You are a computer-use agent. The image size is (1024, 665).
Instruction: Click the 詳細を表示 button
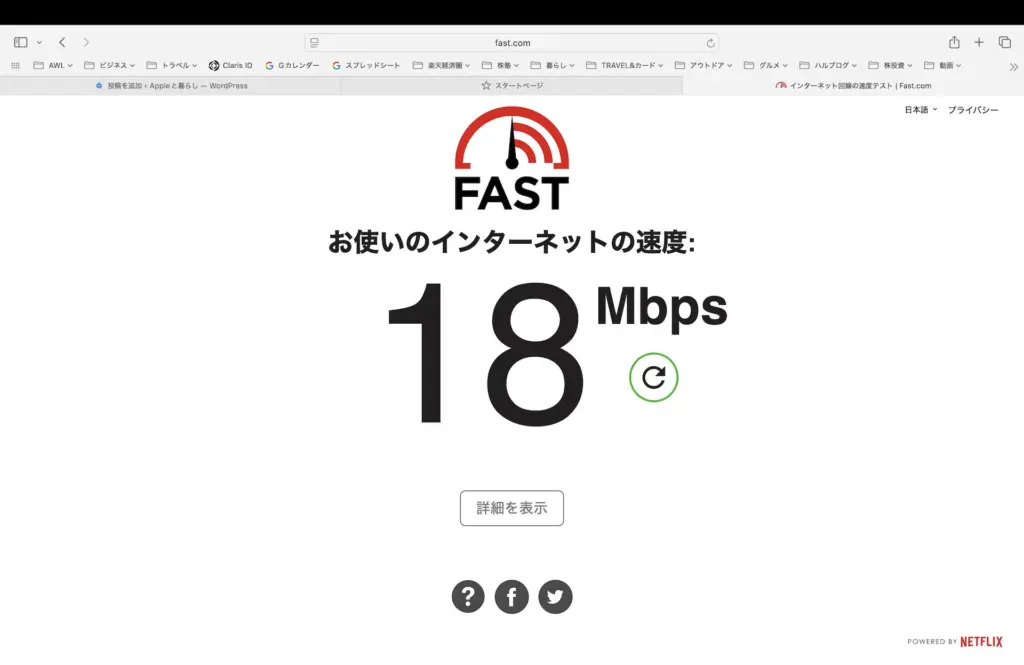(x=511, y=508)
